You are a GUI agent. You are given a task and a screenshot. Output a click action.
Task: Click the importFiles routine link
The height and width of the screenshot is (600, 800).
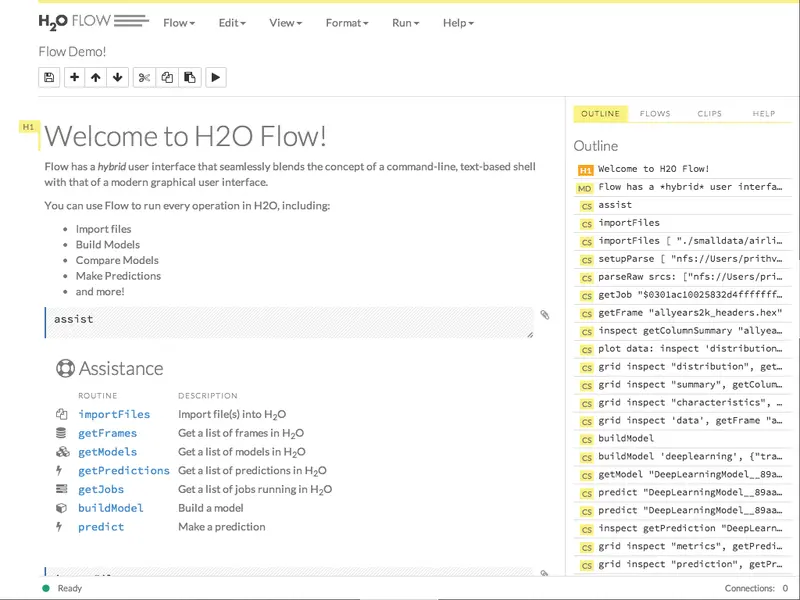[x=114, y=414]
